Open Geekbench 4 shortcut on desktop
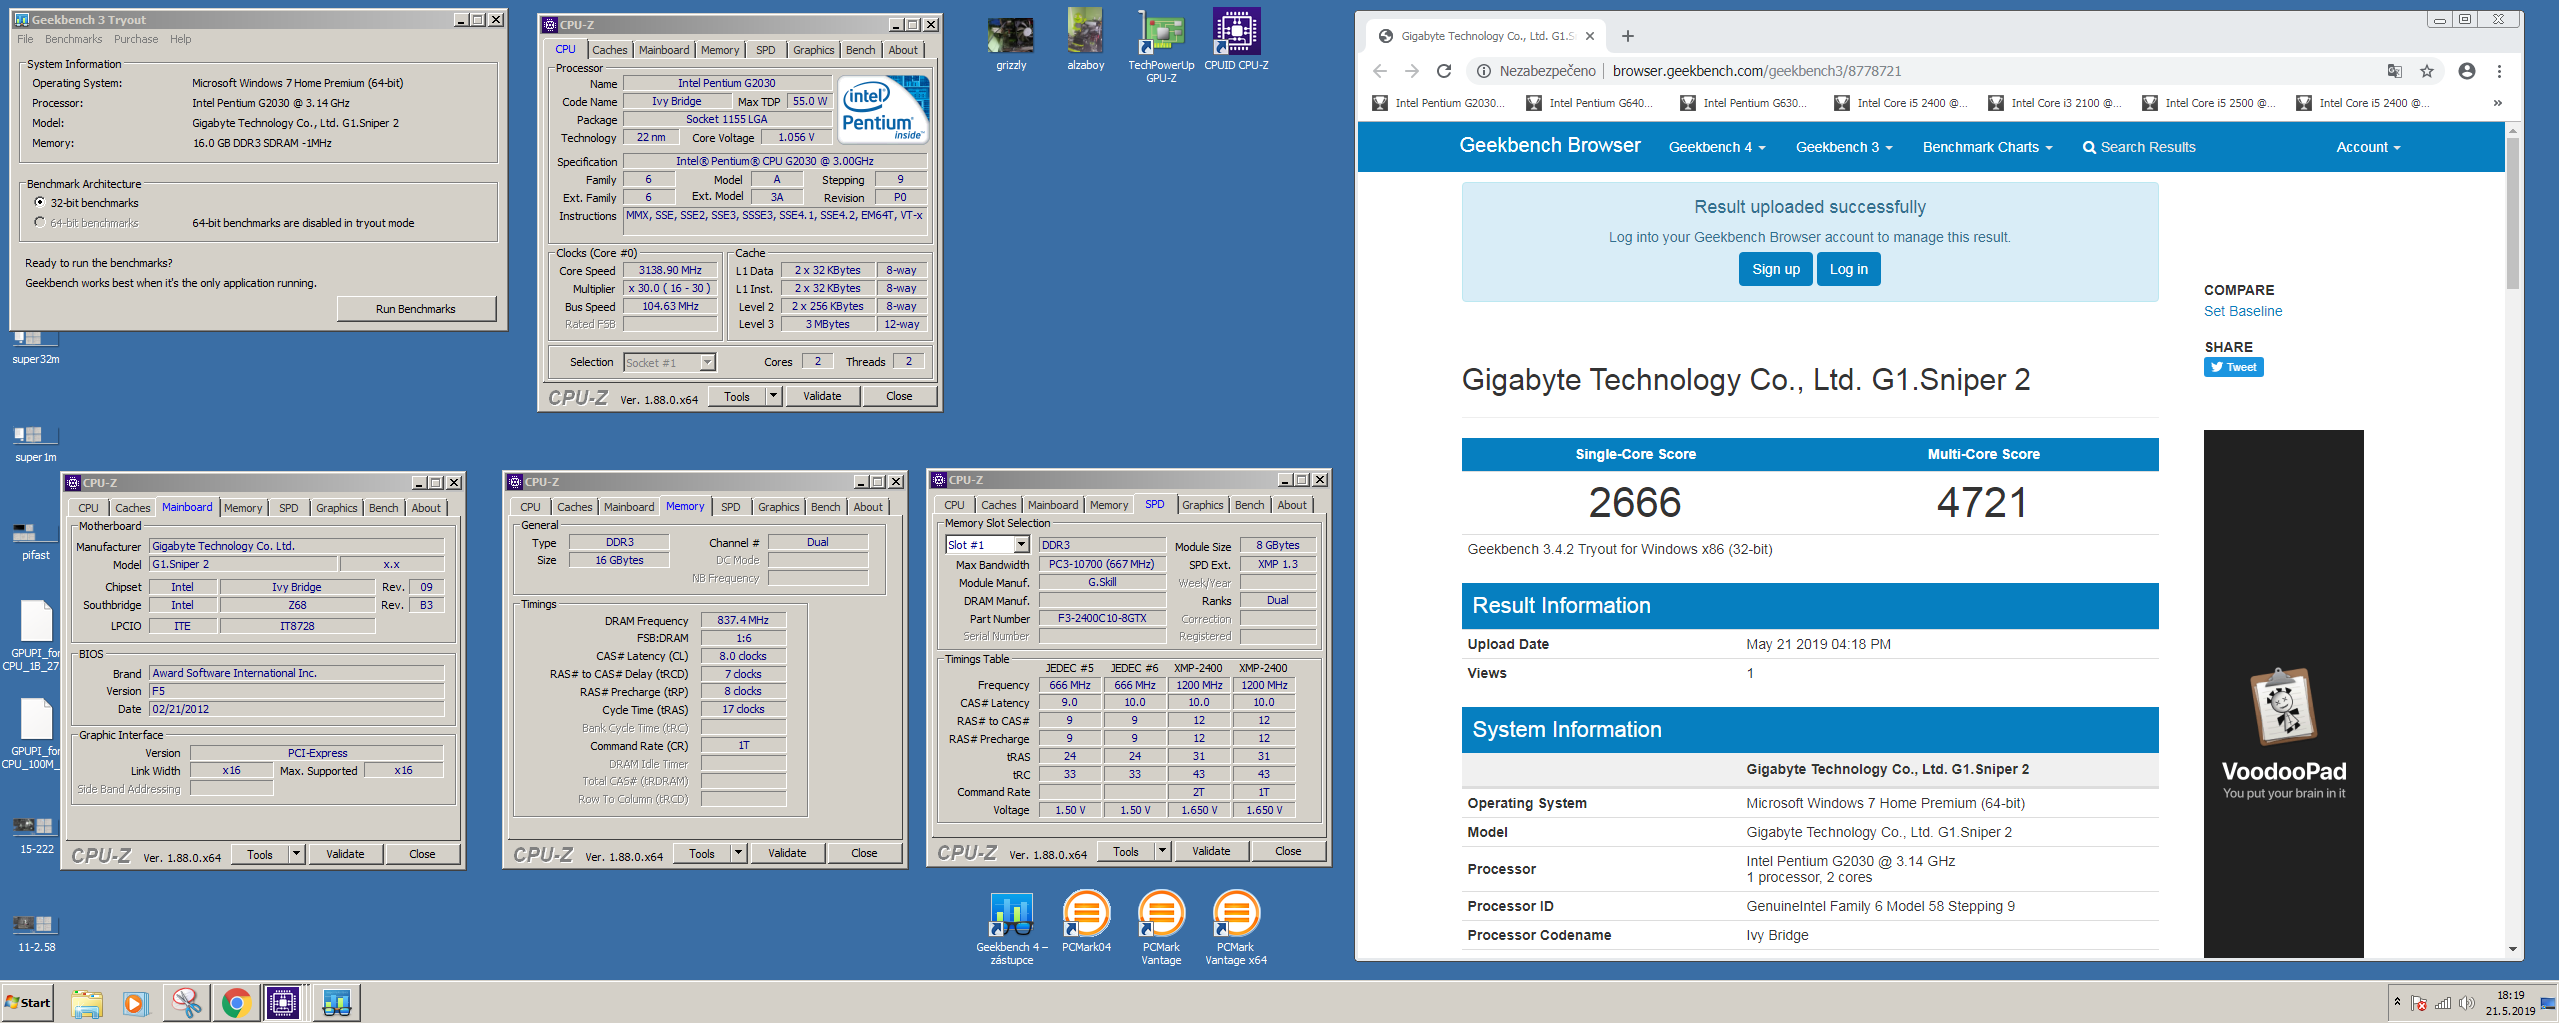2559x1023 pixels. coord(1011,929)
